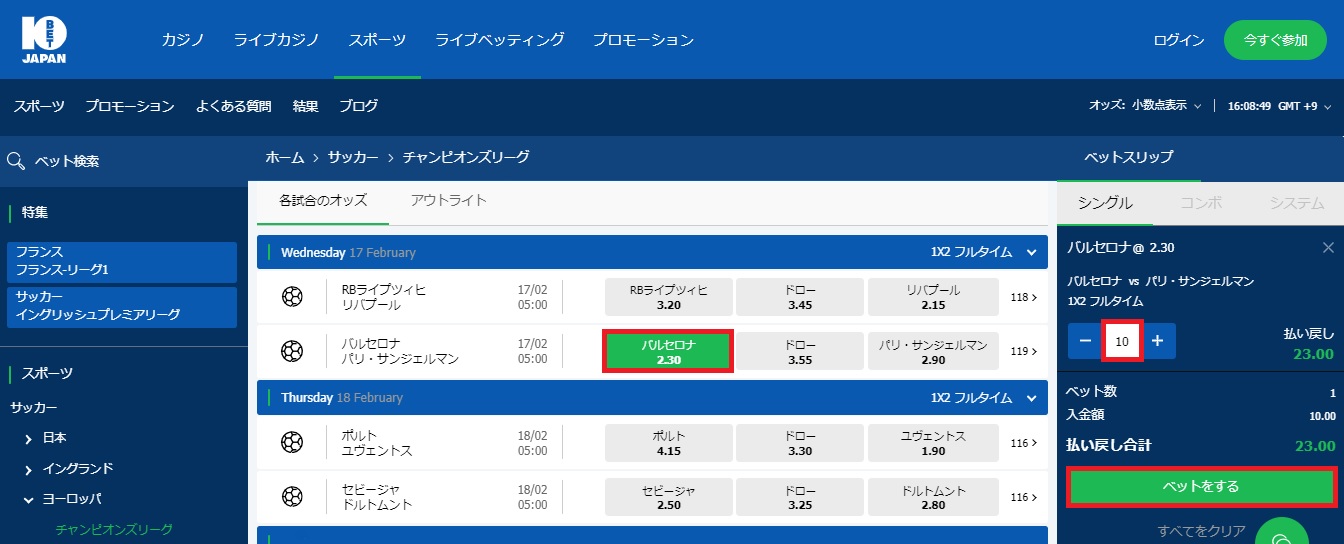Open ライブベッティング in top navigation
Image resolution: width=1344 pixels, height=544 pixels.
(499, 40)
